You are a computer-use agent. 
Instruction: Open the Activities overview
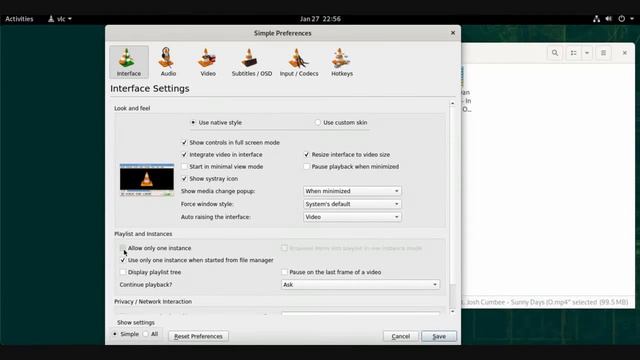(x=19, y=19)
